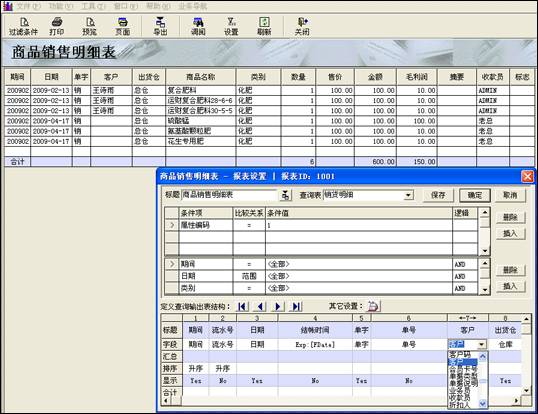Expand the 查询表 dropdown arrow
The image size is (538, 414).
point(408,195)
